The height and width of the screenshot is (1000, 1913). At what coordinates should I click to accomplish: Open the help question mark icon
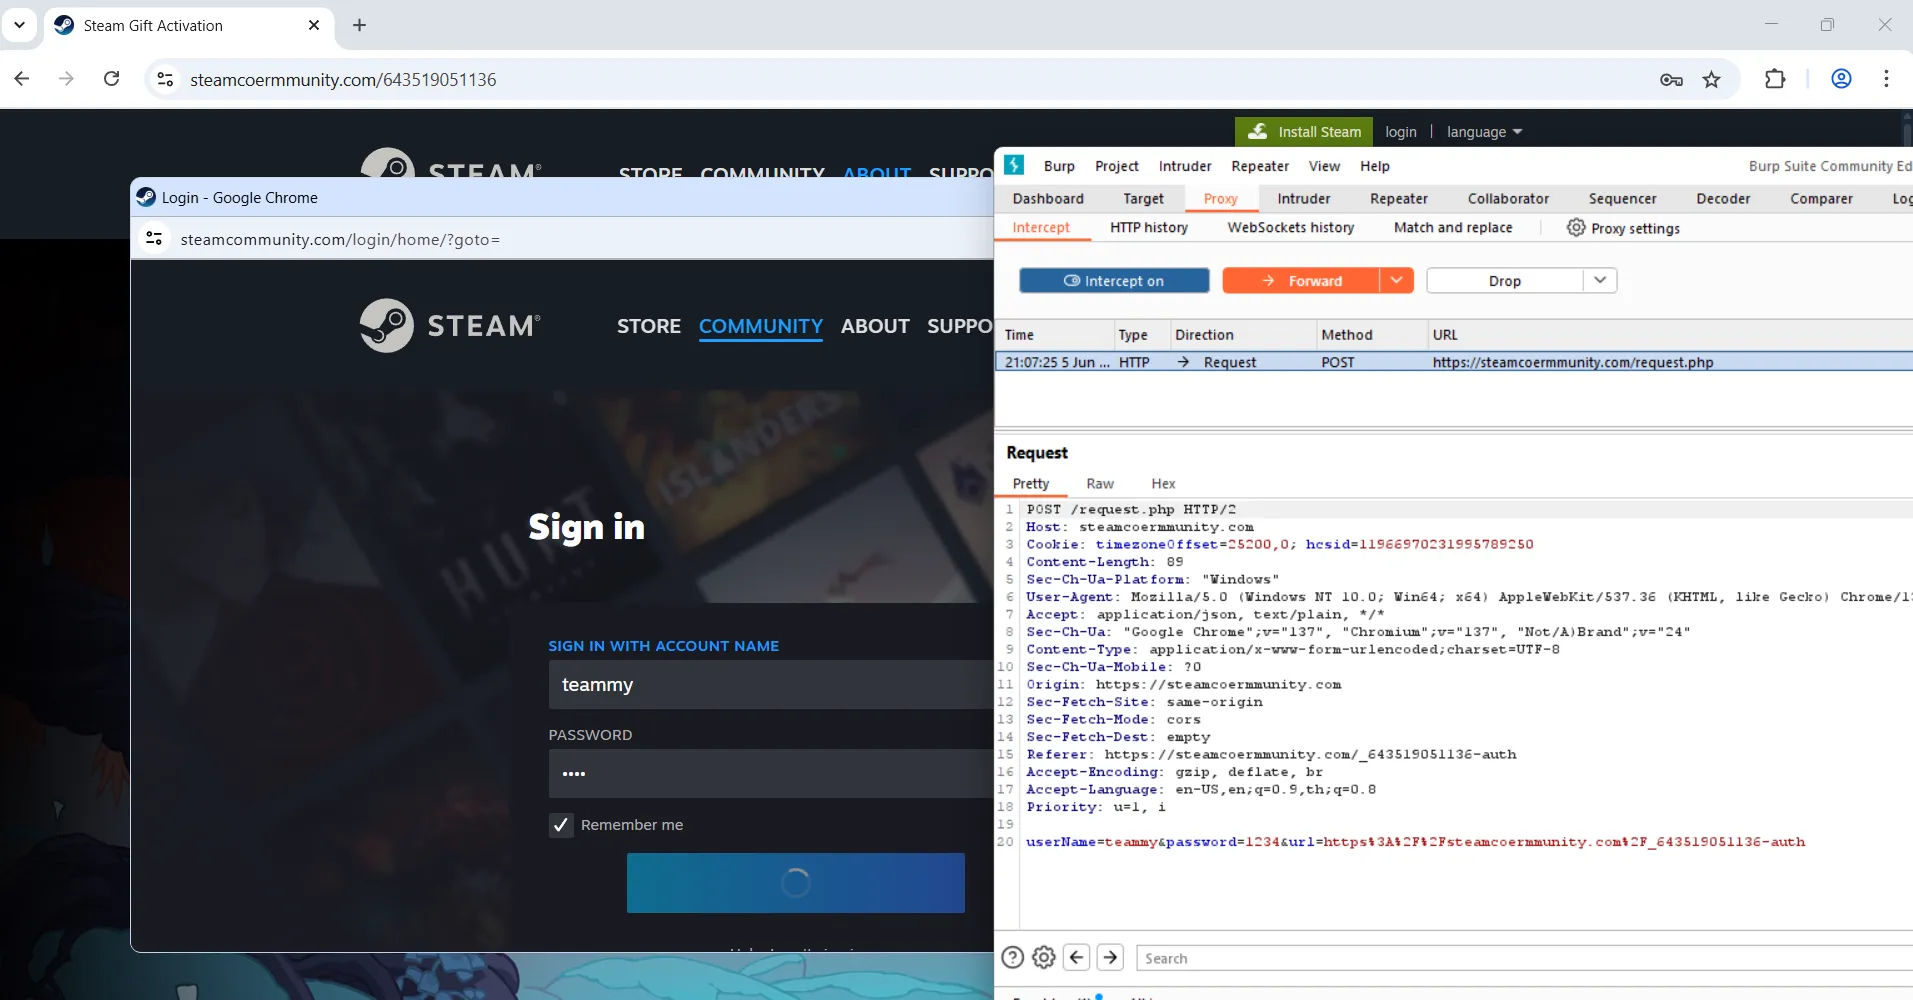(1012, 958)
